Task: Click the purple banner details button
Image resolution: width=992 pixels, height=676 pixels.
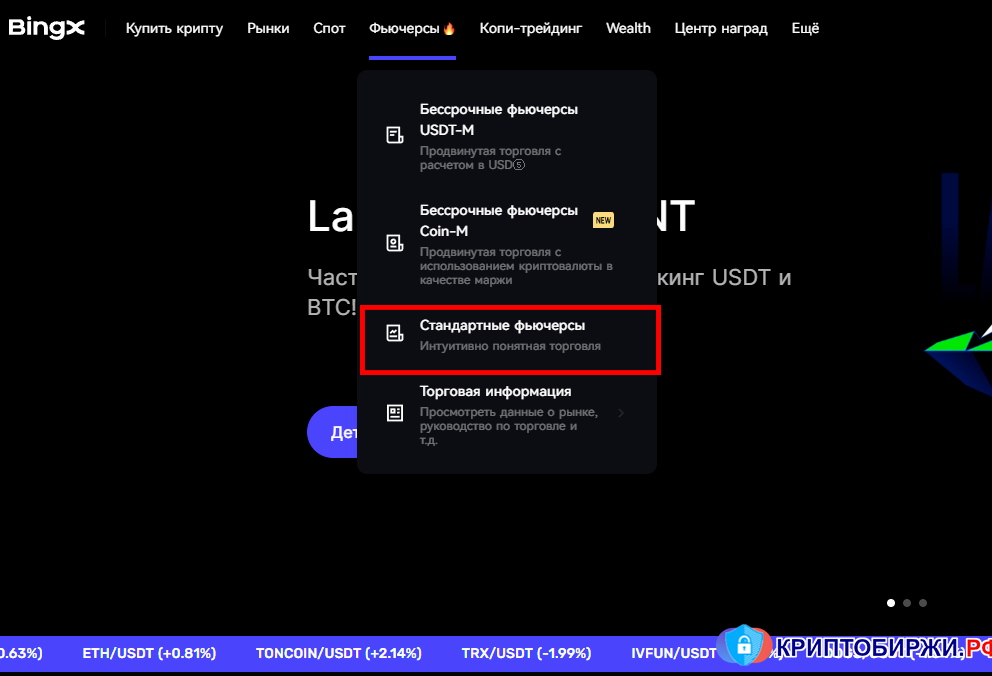Action: coord(332,432)
